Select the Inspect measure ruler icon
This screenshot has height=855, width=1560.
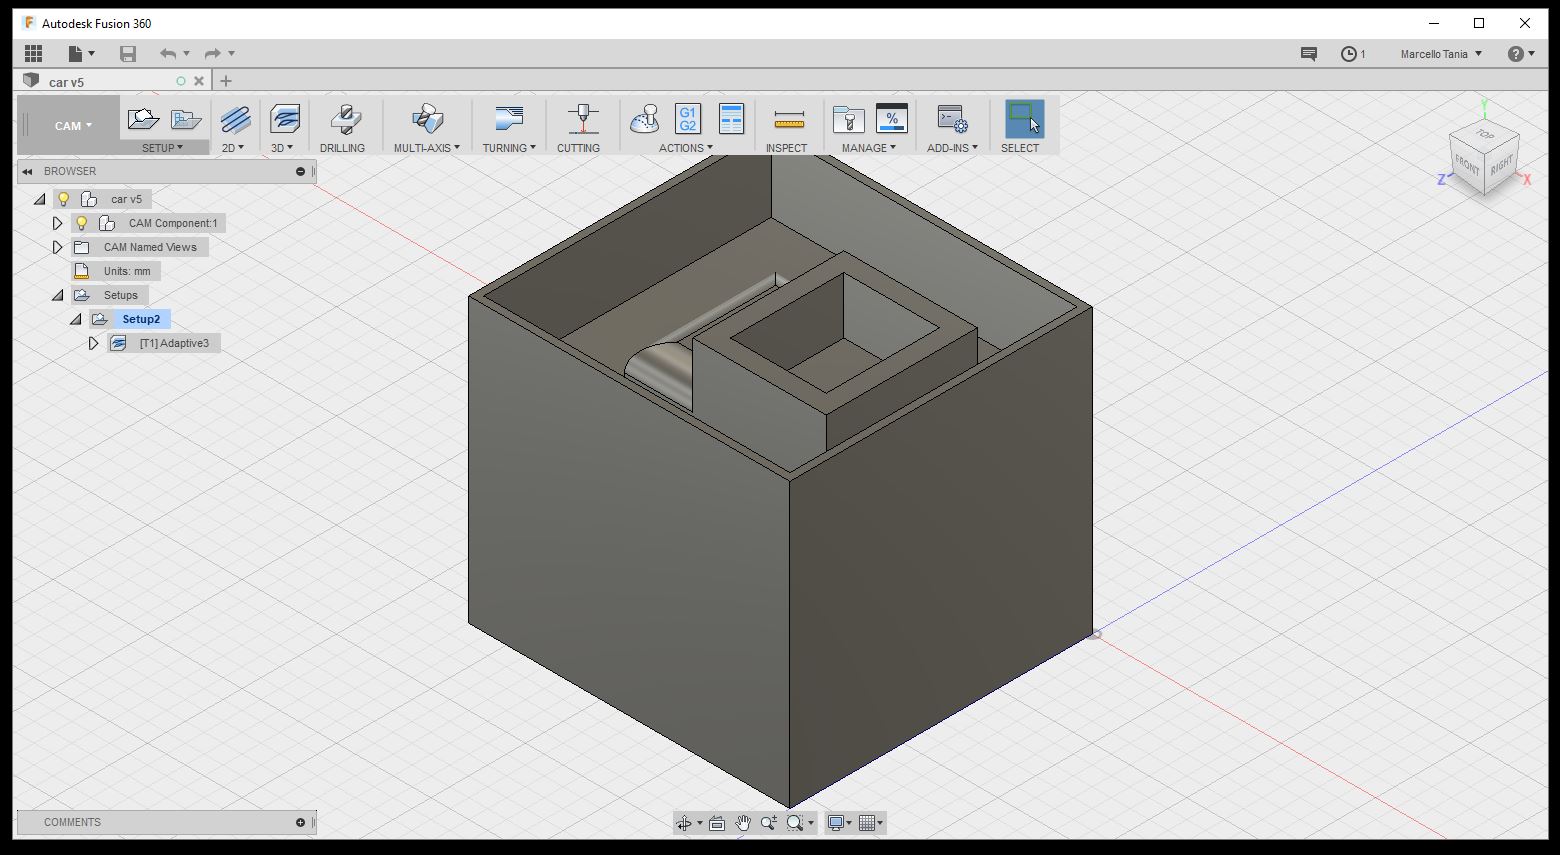[x=789, y=121]
